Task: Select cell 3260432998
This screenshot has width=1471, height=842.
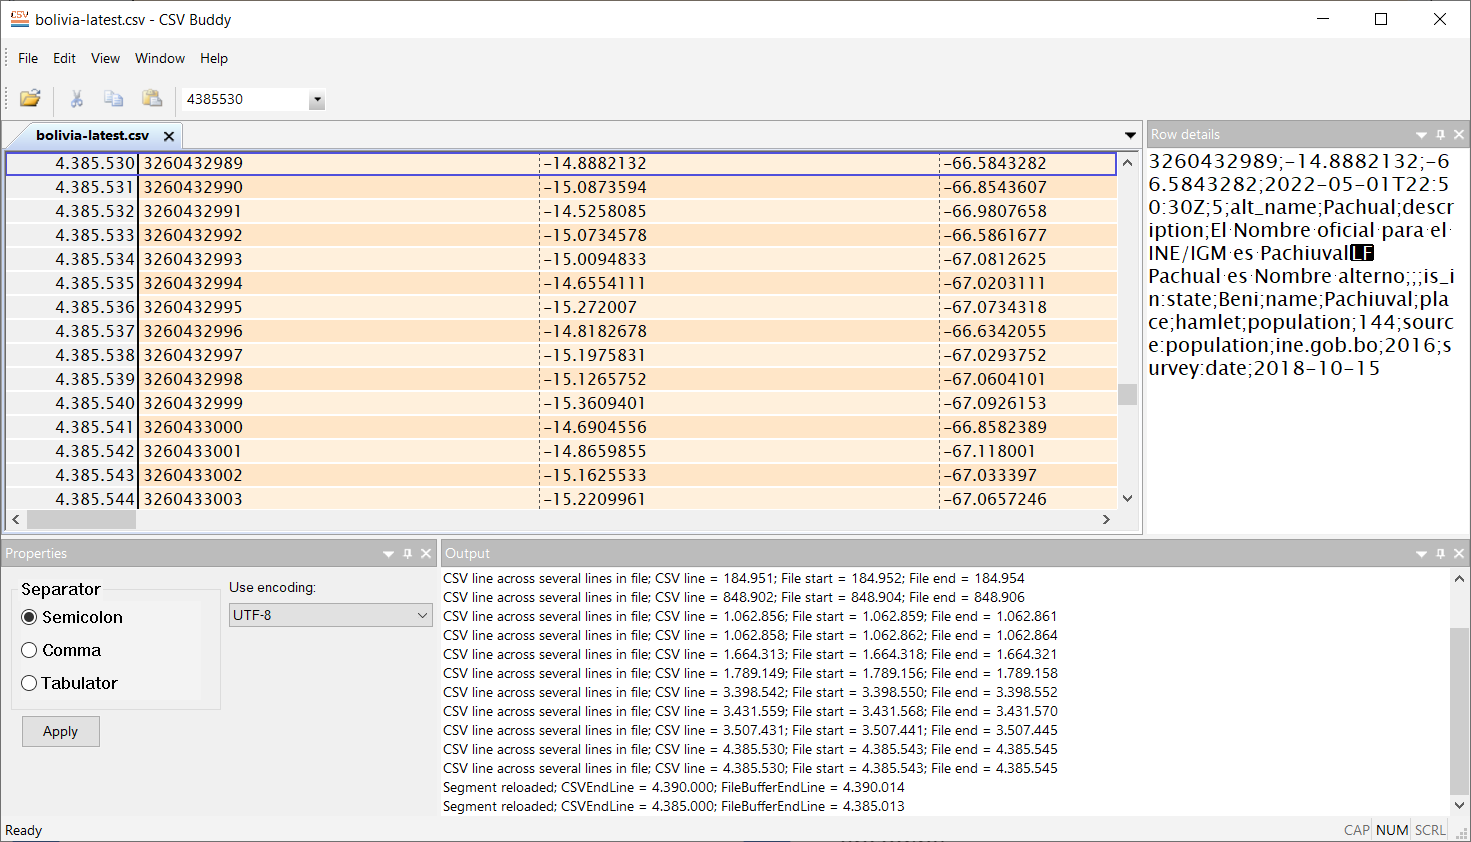Action: [x=338, y=379]
